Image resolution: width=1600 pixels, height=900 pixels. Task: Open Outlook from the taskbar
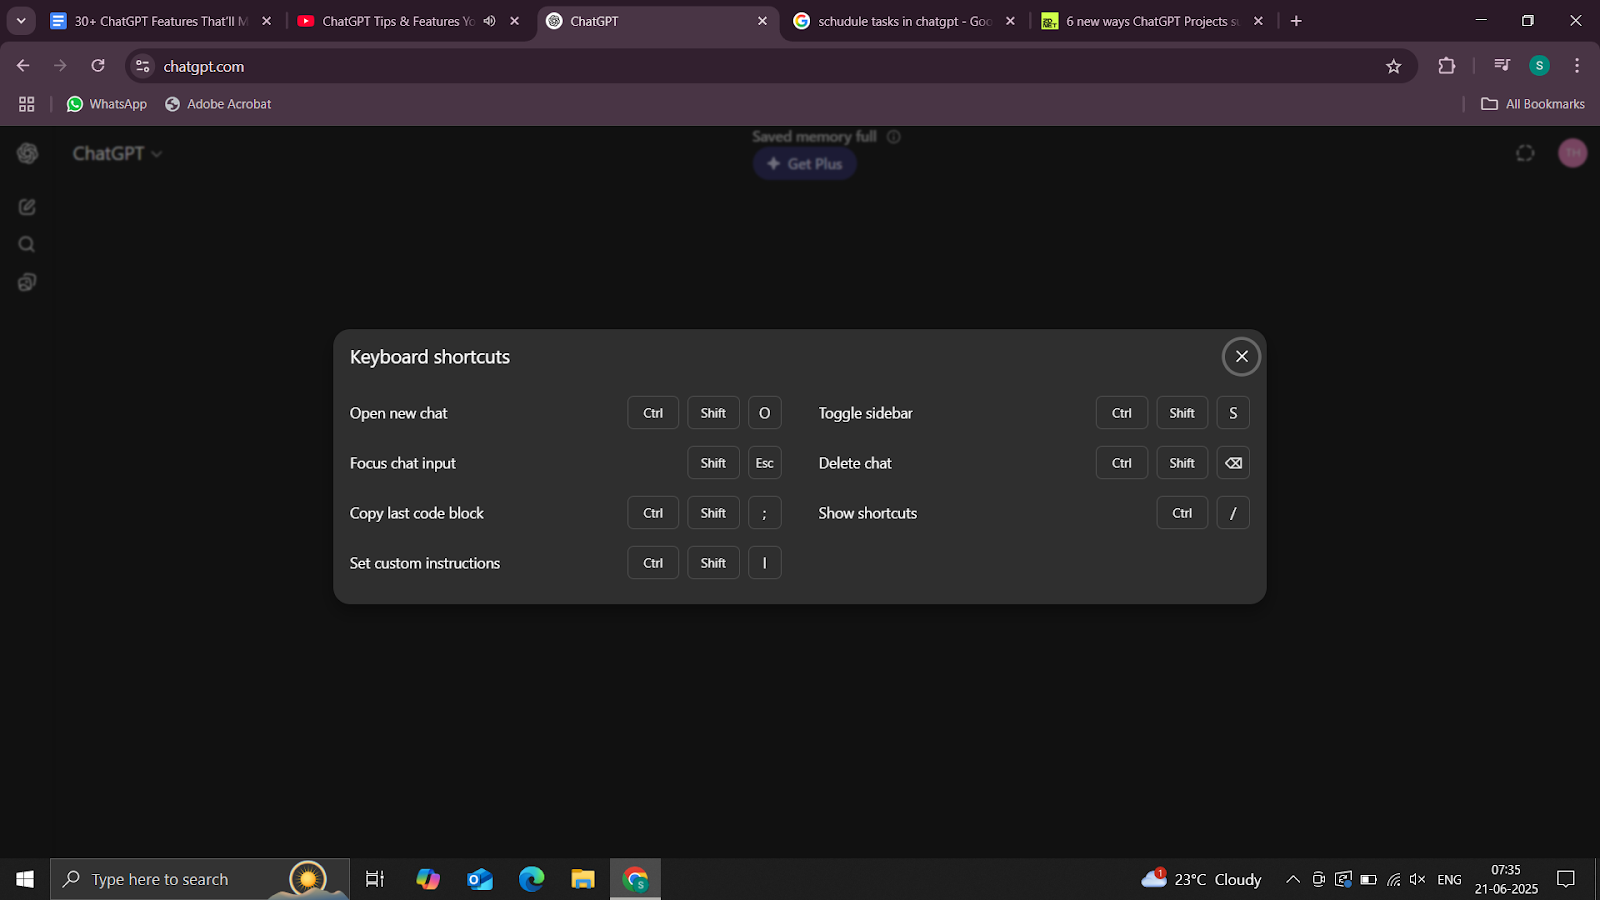click(480, 879)
